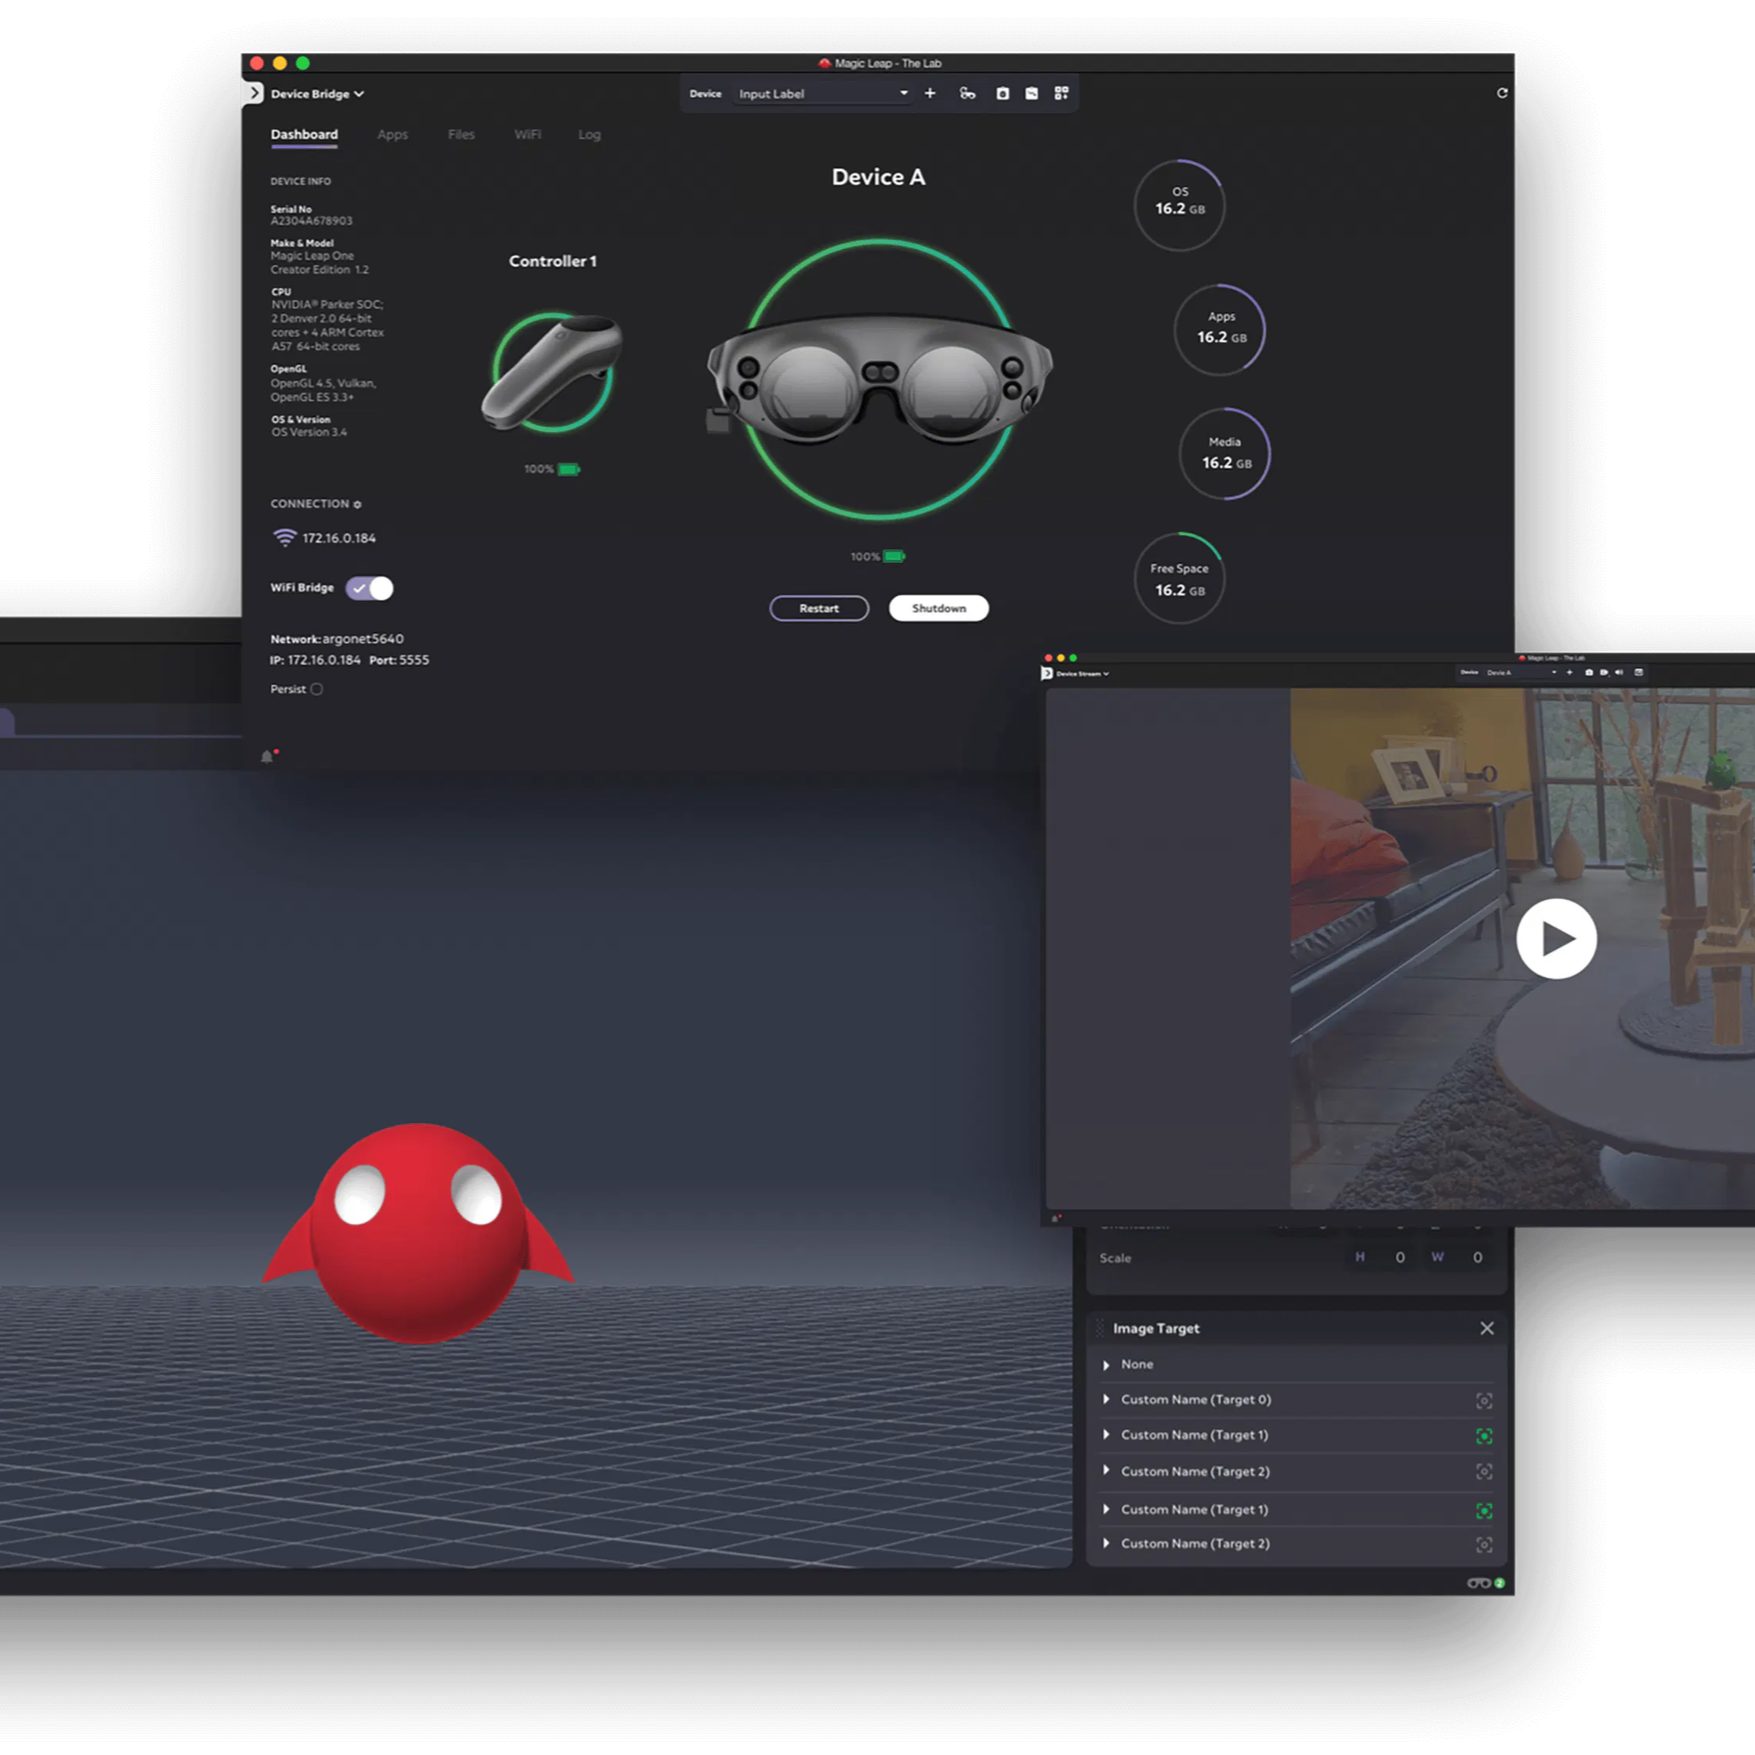Viewport: 1755px width, 1755px height.
Task: Close the Image Target panel
Action: [1487, 1328]
